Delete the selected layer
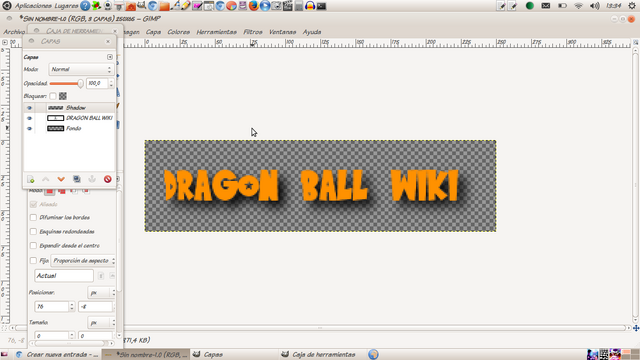The height and width of the screenshot is (360, 640). tap(108, 179)
